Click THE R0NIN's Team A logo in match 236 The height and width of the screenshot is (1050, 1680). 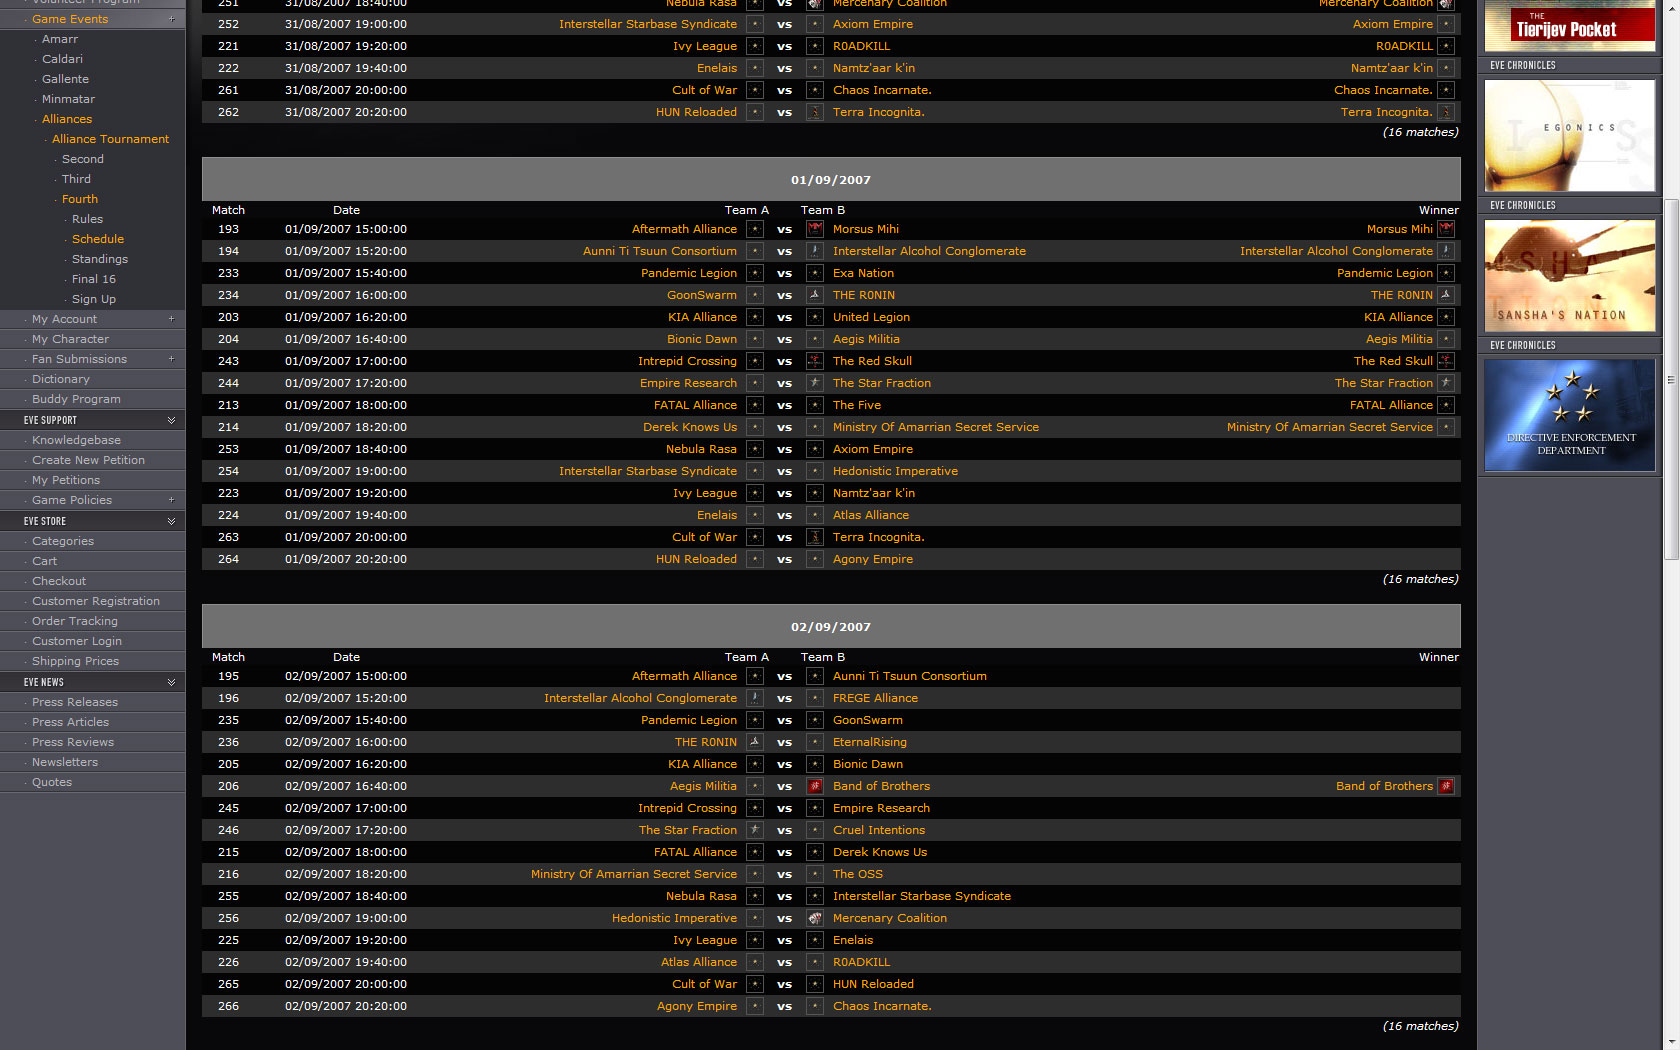coord(755,742)
